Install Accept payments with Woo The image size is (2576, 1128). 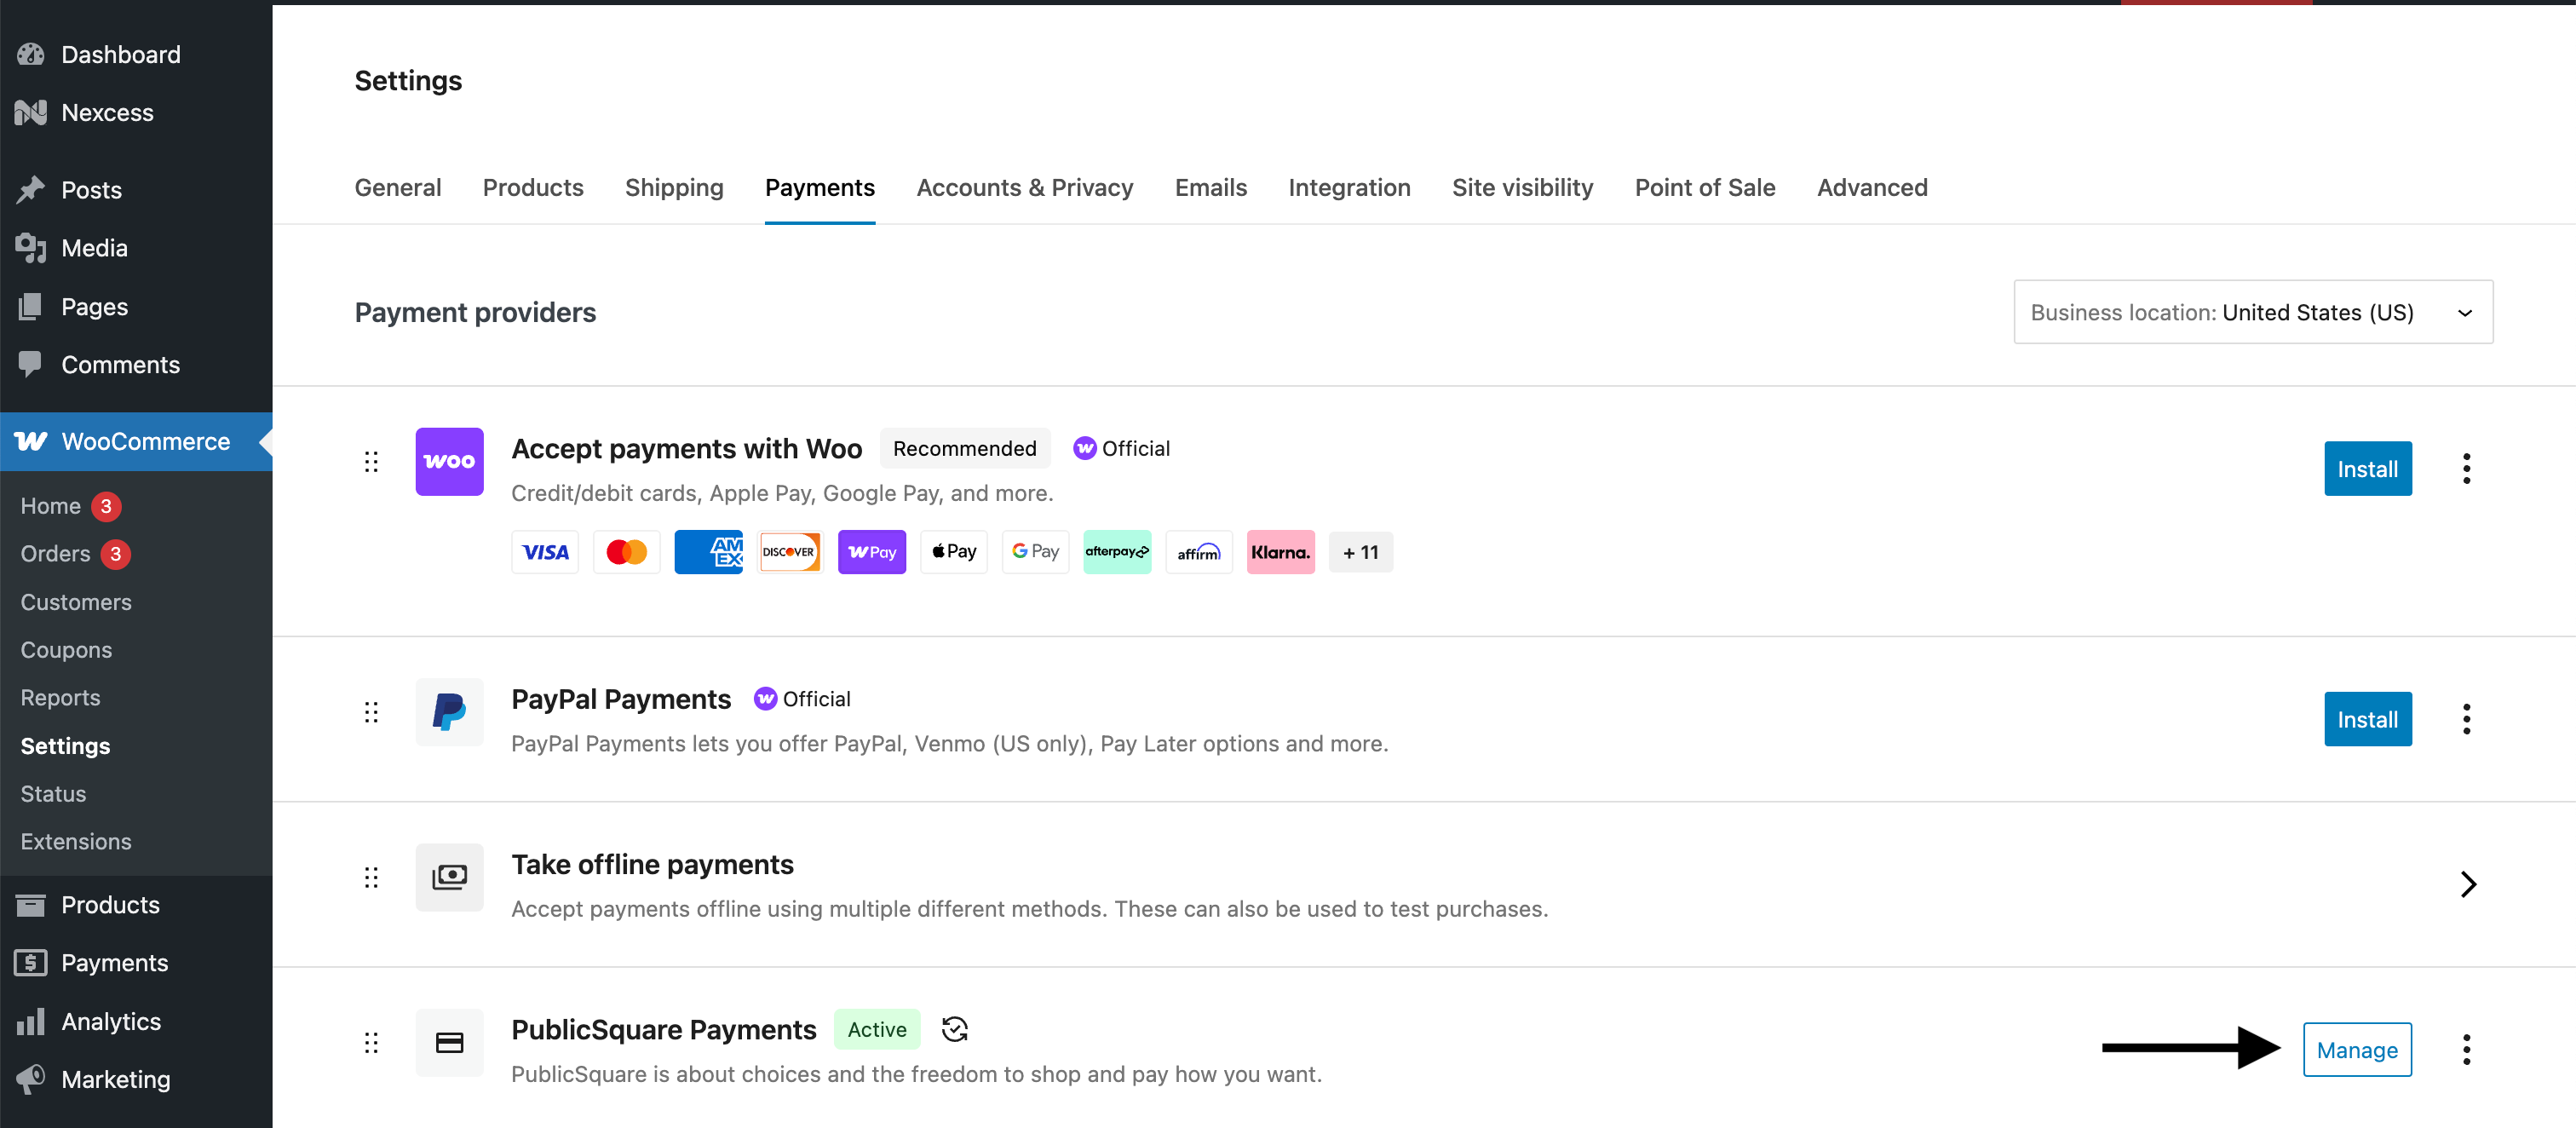point(2367,468)
